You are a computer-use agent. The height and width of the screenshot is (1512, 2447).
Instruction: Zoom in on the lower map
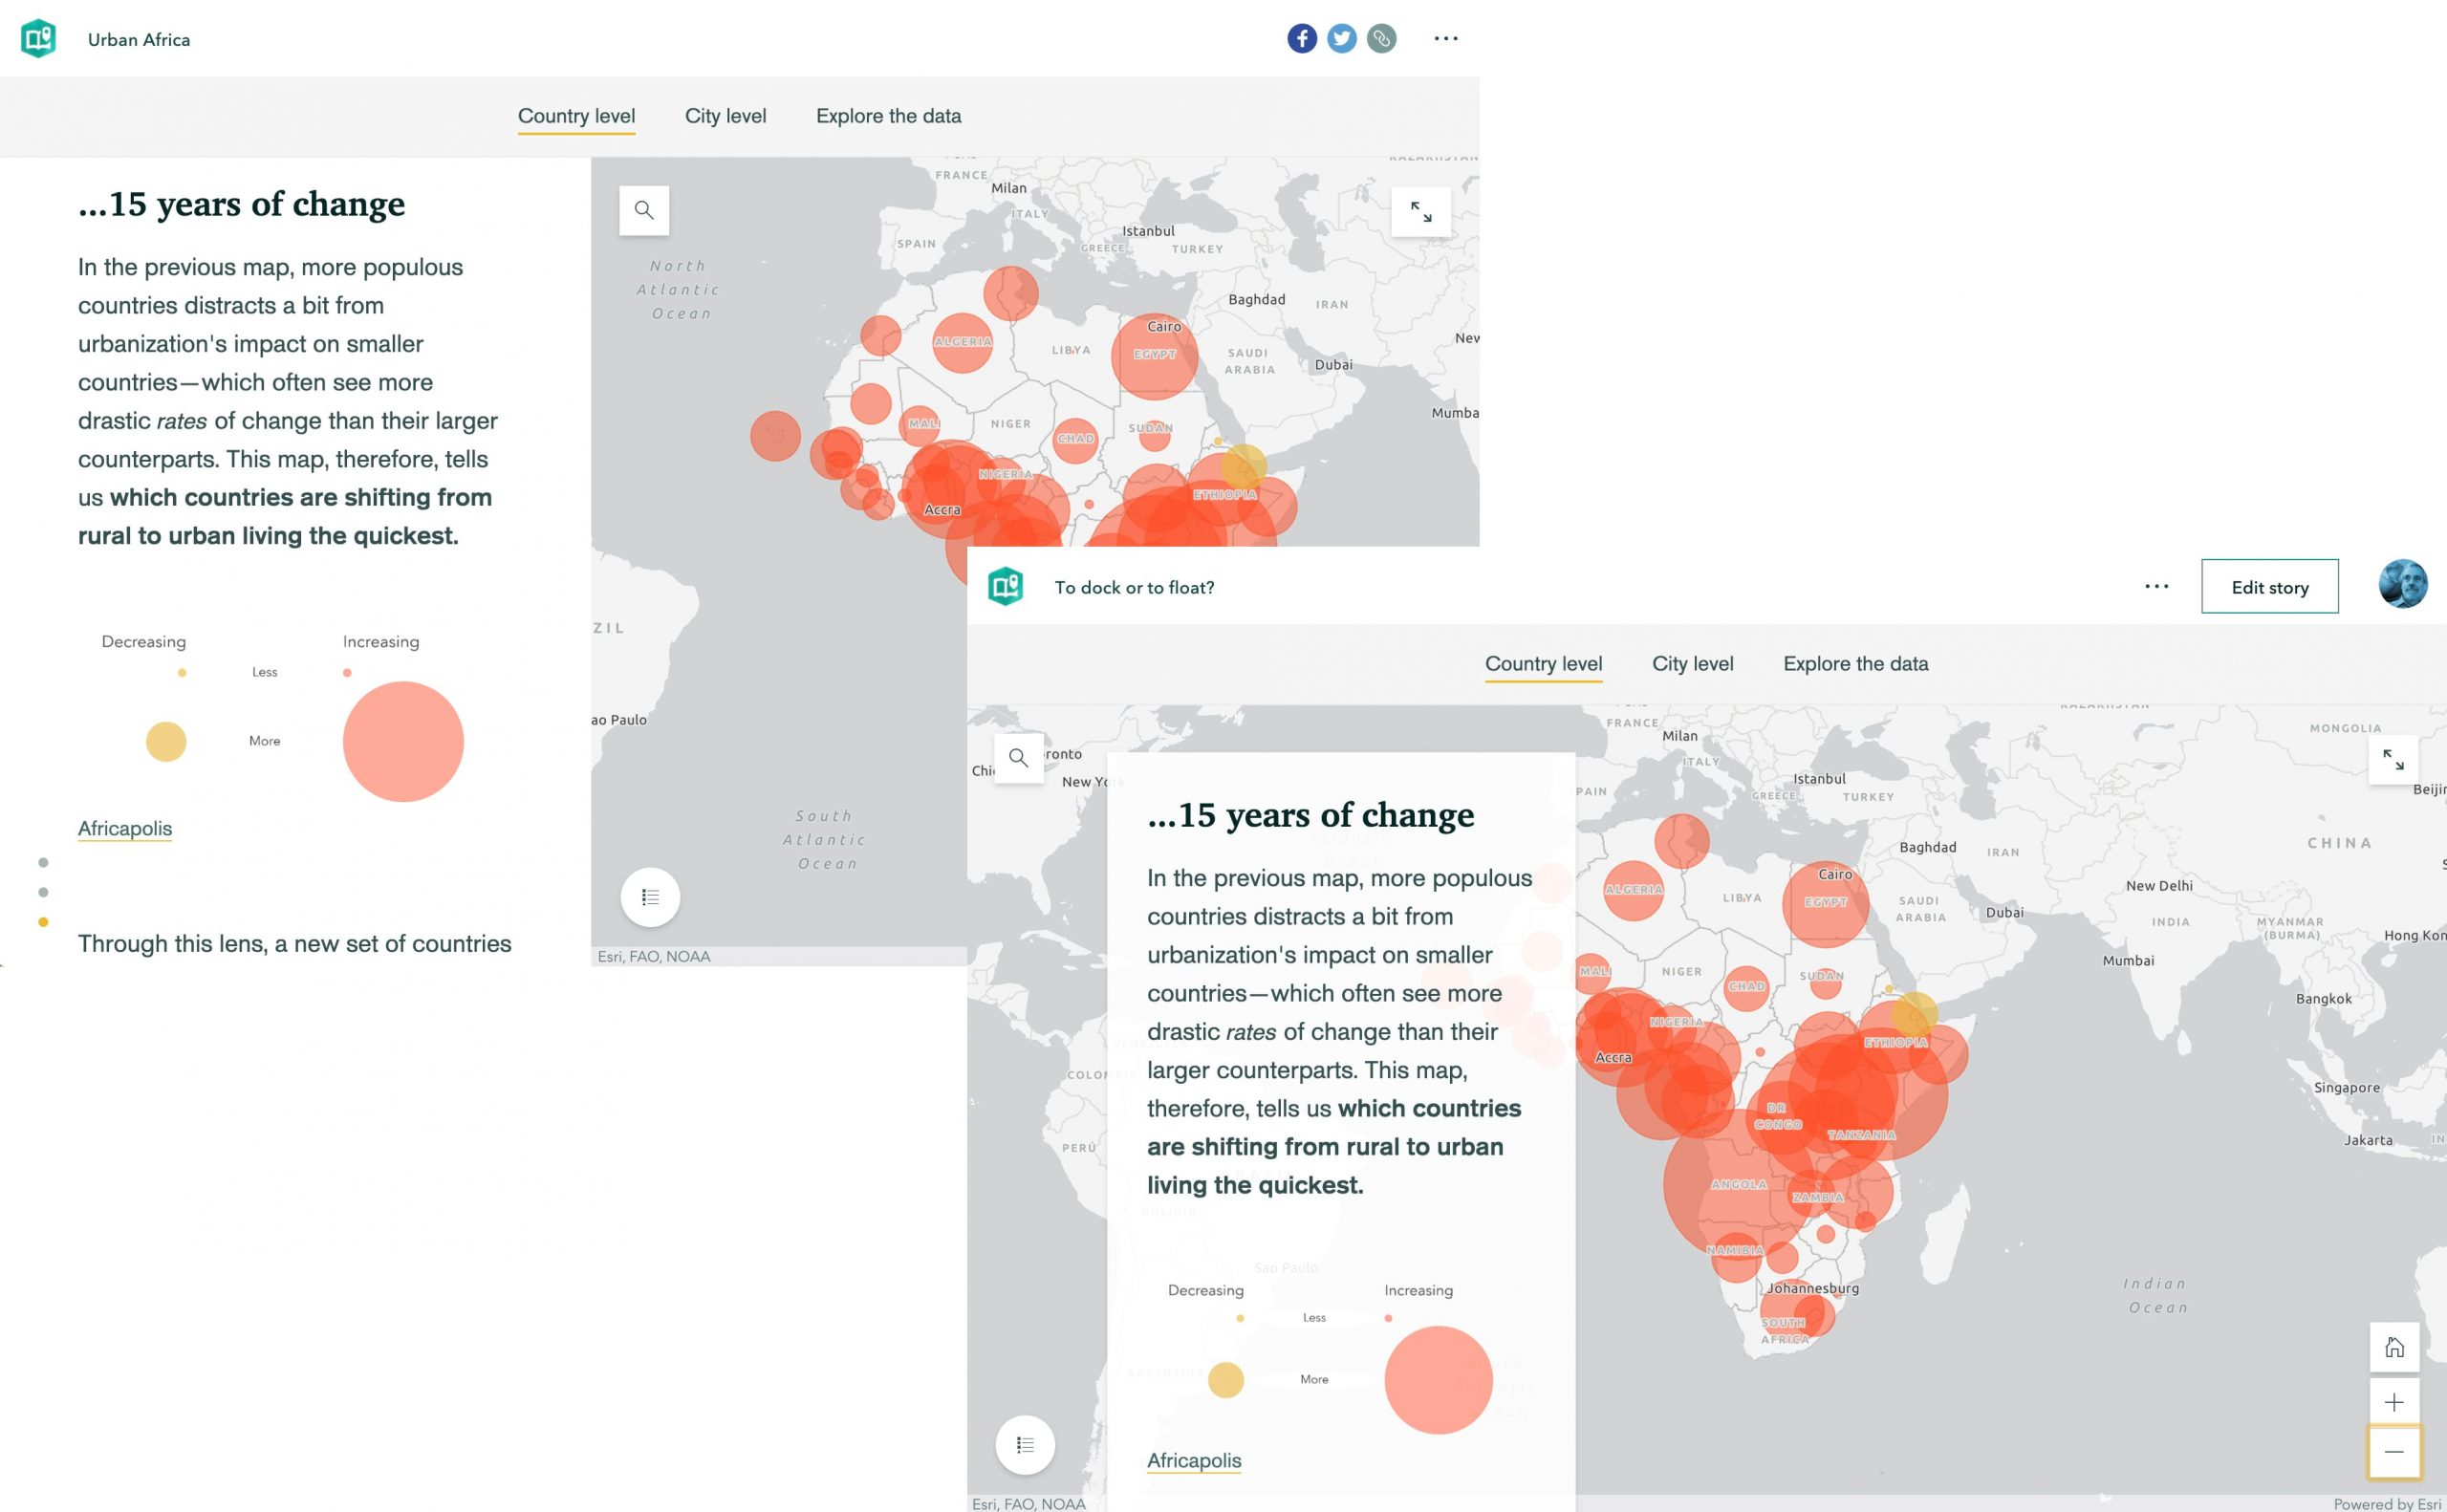(x=2394, y=1402)
